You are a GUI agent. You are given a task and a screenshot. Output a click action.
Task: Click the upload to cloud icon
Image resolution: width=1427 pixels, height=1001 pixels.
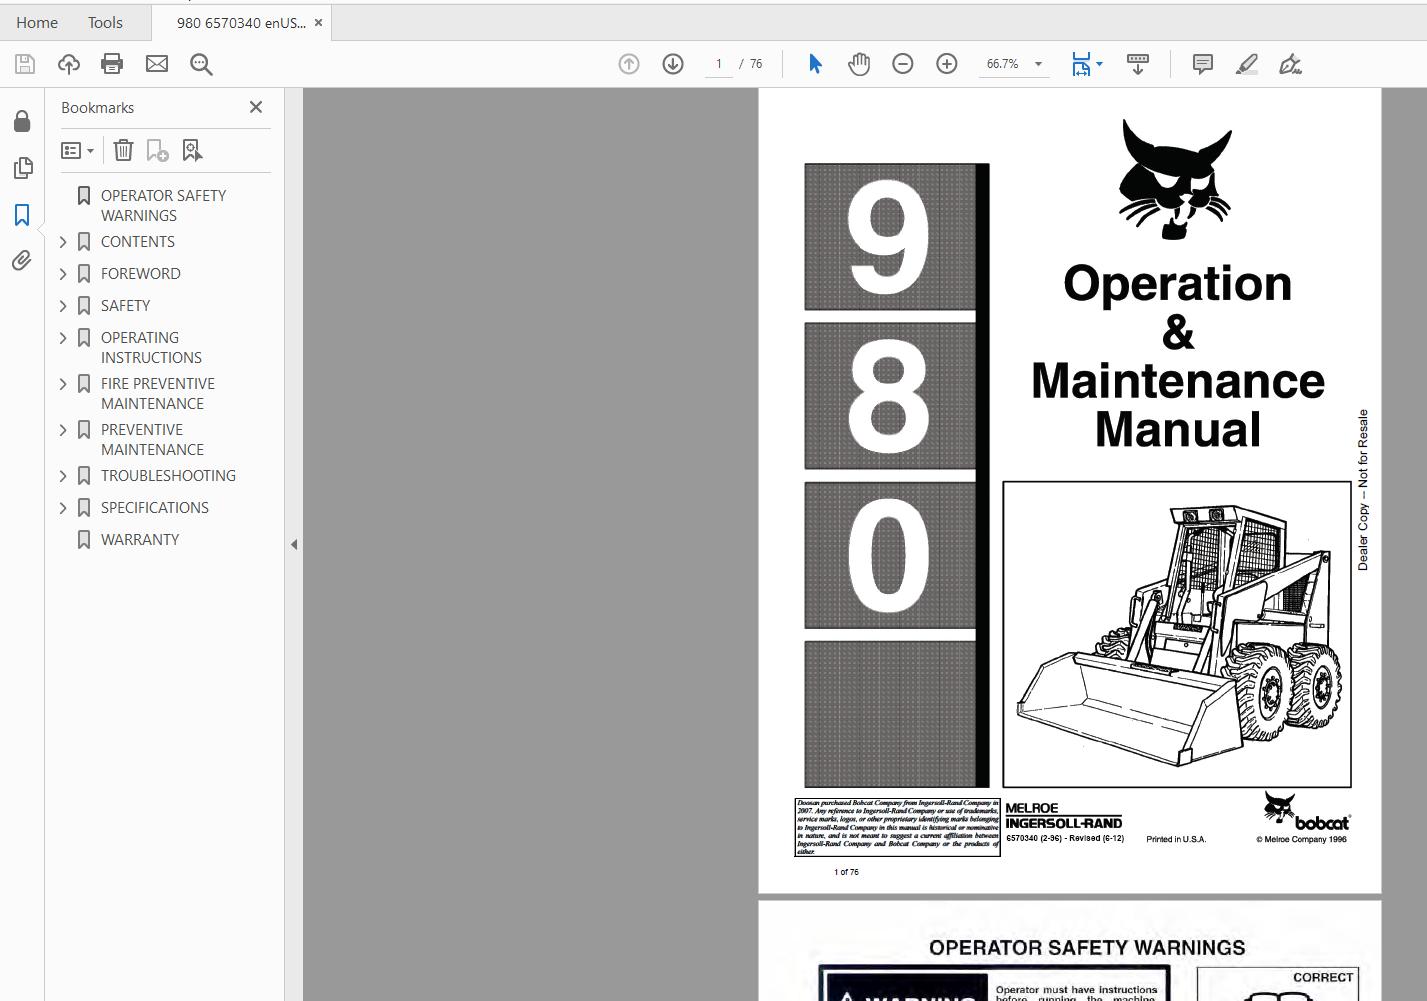click(69, 64)
